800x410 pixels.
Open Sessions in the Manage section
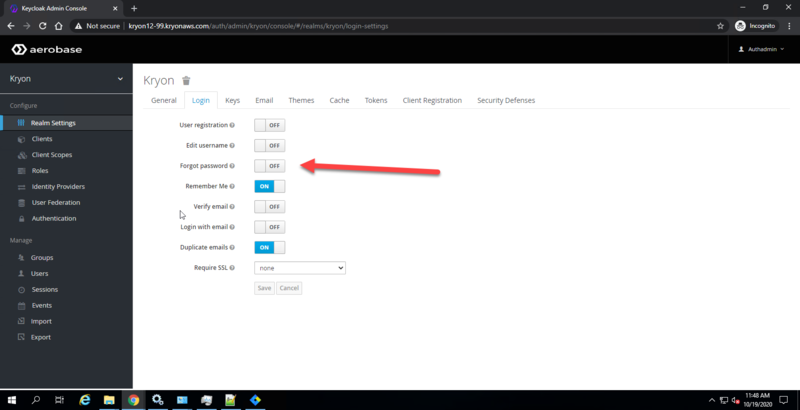(x=44, y=289)
